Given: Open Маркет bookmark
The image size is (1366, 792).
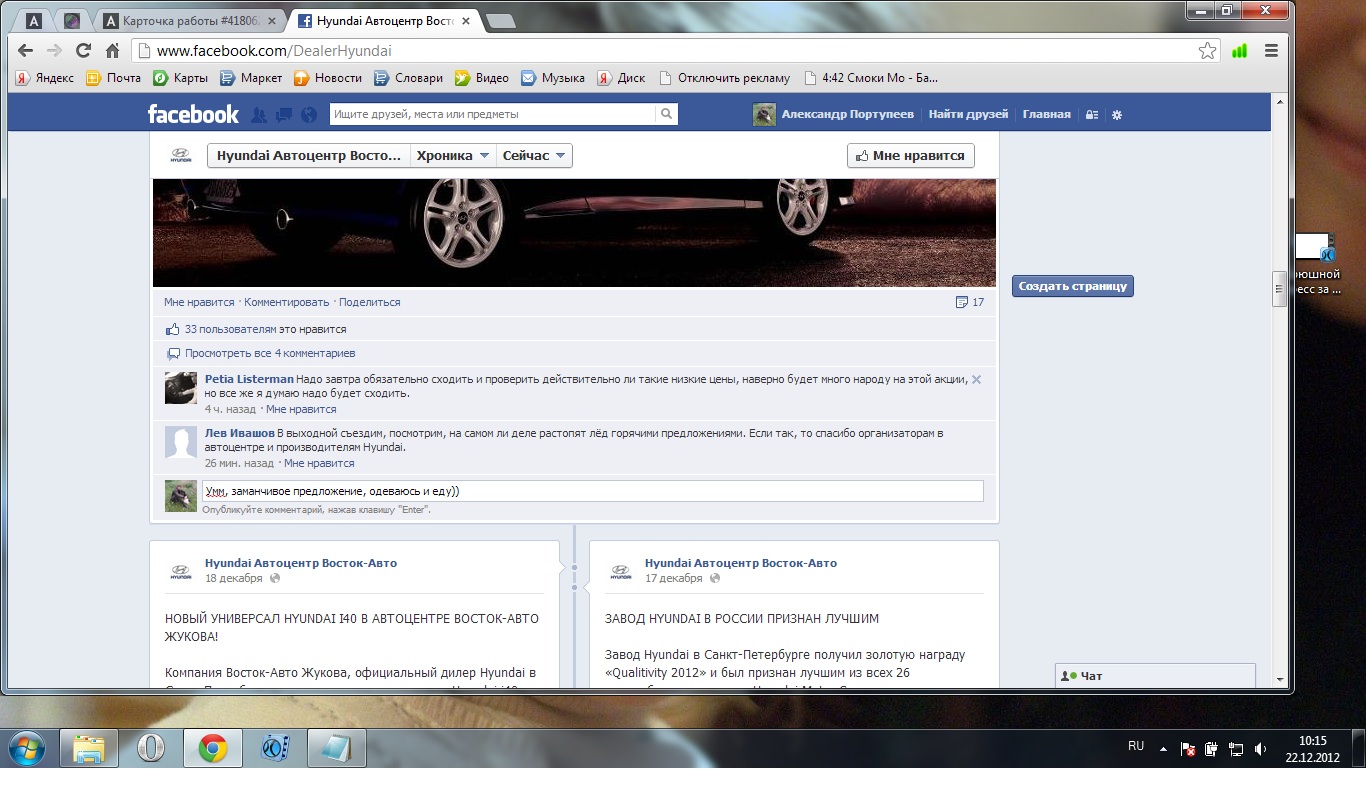Looking at the screenshot, I should point(251,78).
